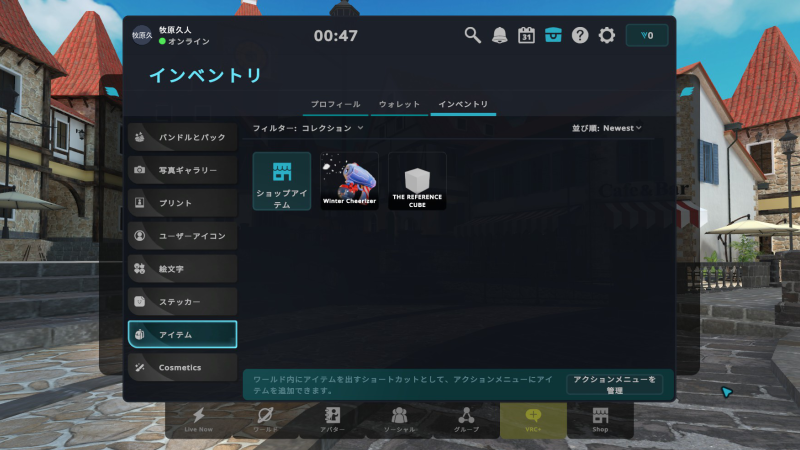Open the Live Now lightning icon
Viewport: 800px width, 450px height.
[198, 418]
